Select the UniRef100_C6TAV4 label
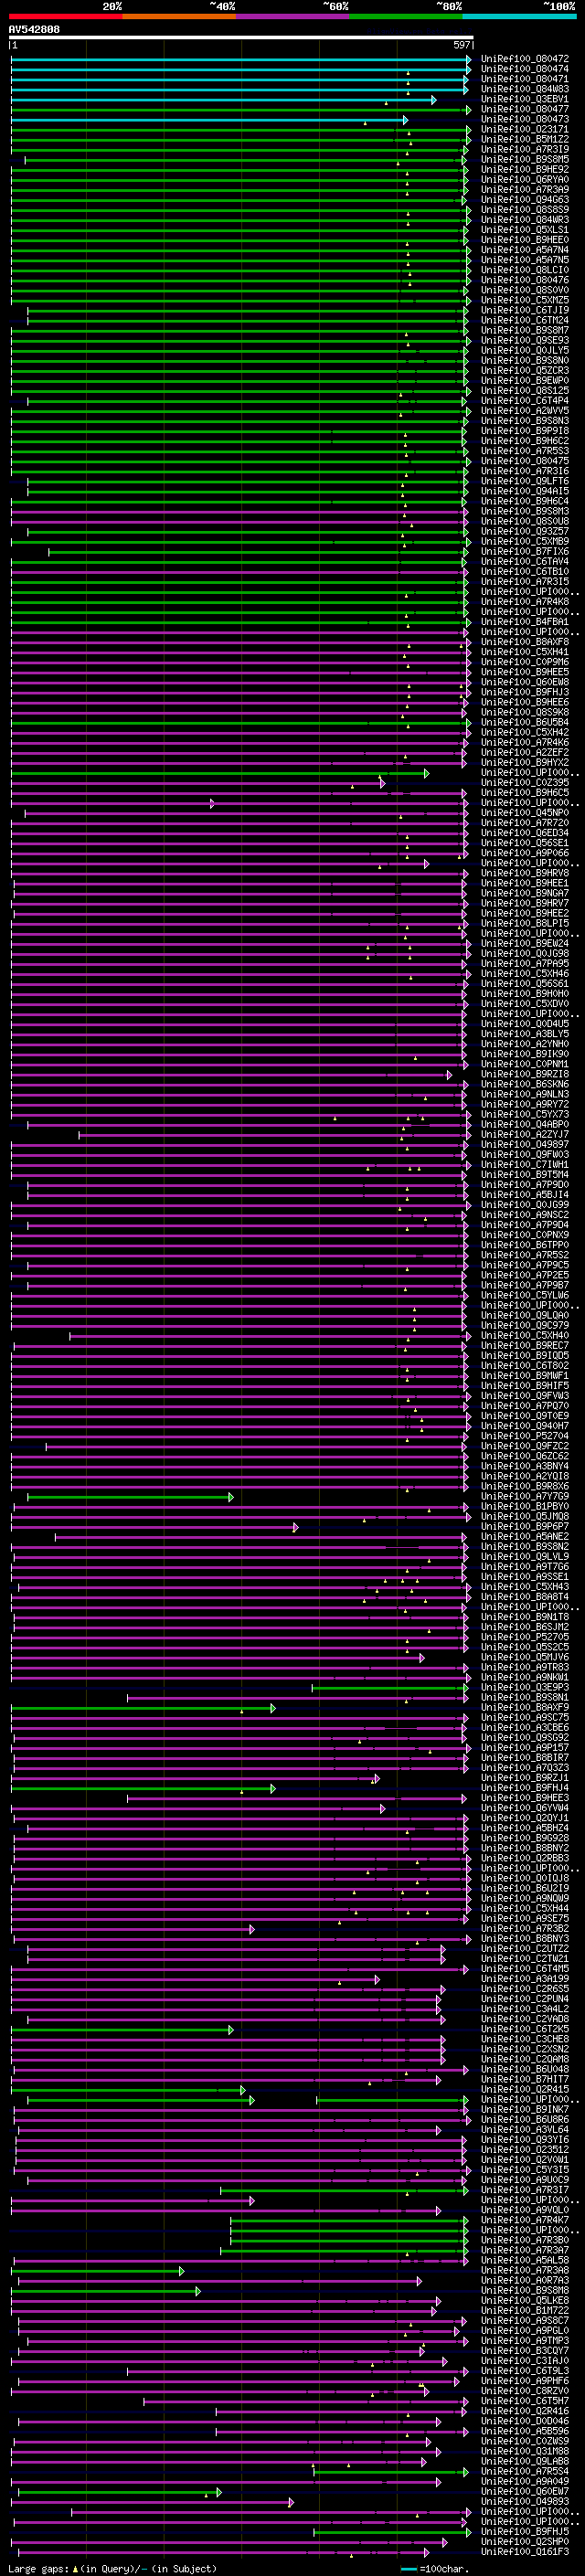Screen dimensions: 585x2576 [x=525, y=561]
